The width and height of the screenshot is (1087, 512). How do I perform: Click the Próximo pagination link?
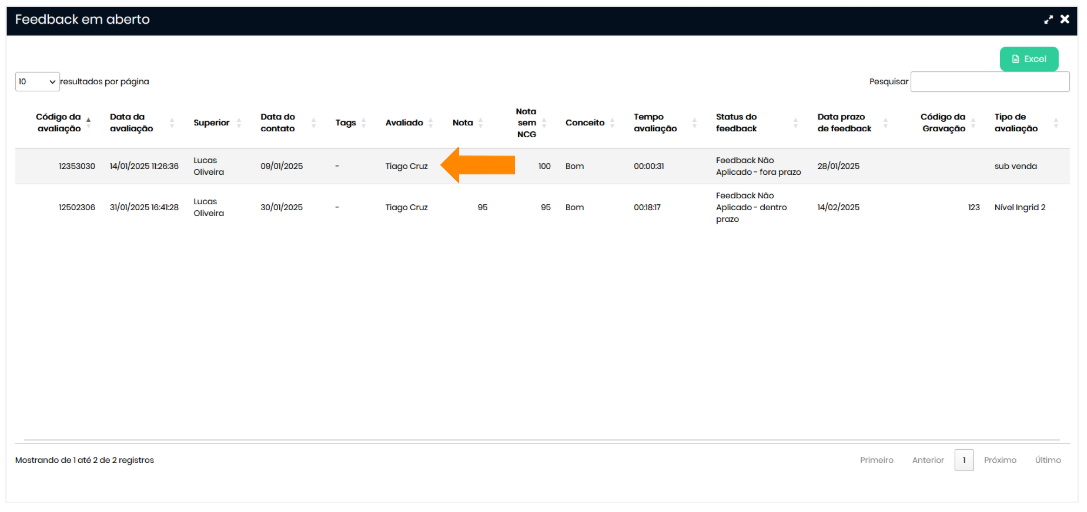(x=1000, y=460)
